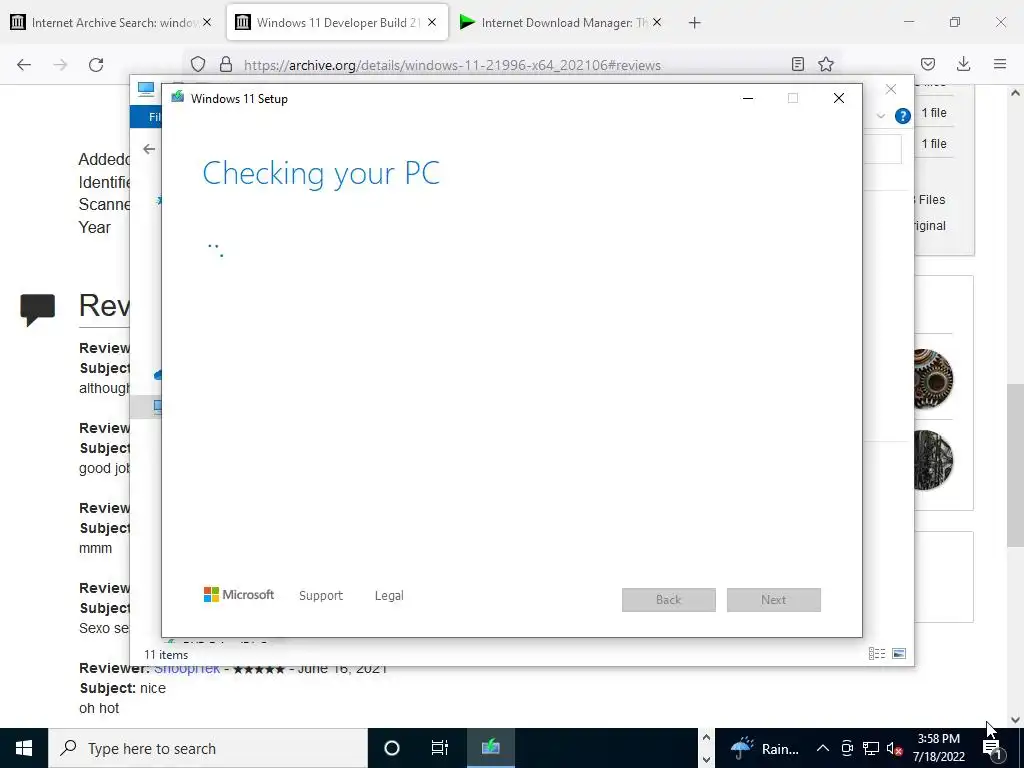Open Cortana from the taskbar

(x=392, y=748)
